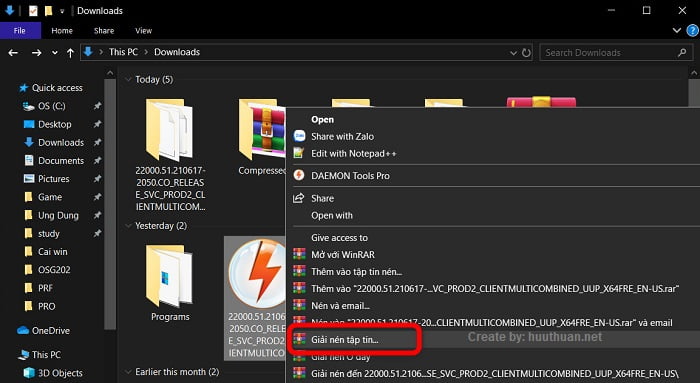
Task: Switch to the Home ribbon tab
Action: pyautogui.click(x=62, y=30)
